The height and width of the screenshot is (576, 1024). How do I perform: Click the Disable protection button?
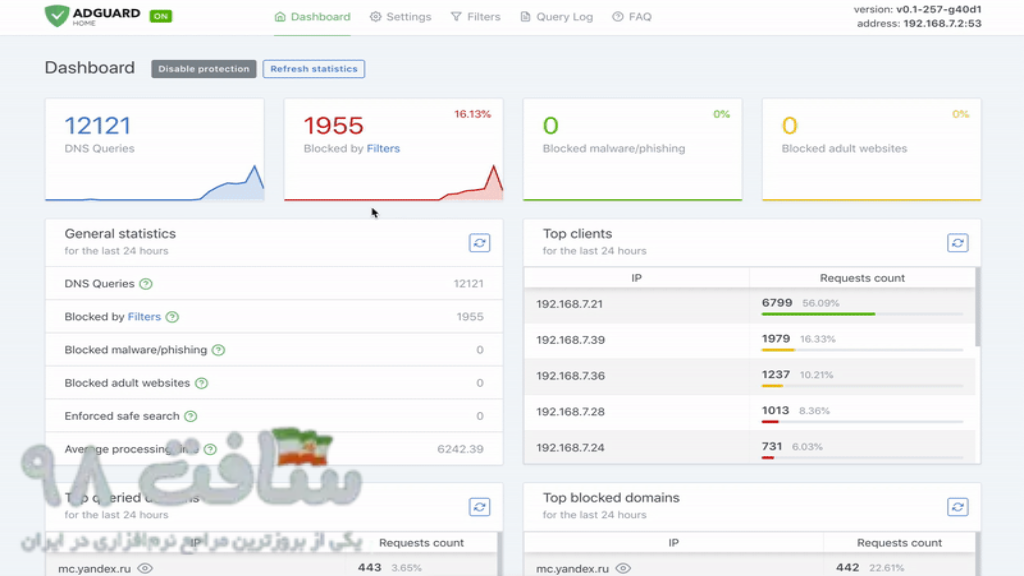[204, 69]
